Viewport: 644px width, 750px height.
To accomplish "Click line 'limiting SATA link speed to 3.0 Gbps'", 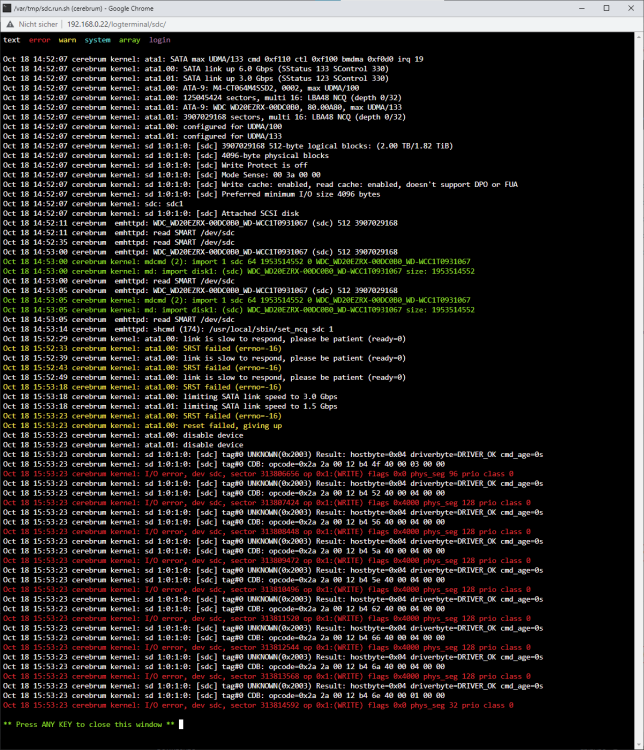I will [x=170, y=397].
